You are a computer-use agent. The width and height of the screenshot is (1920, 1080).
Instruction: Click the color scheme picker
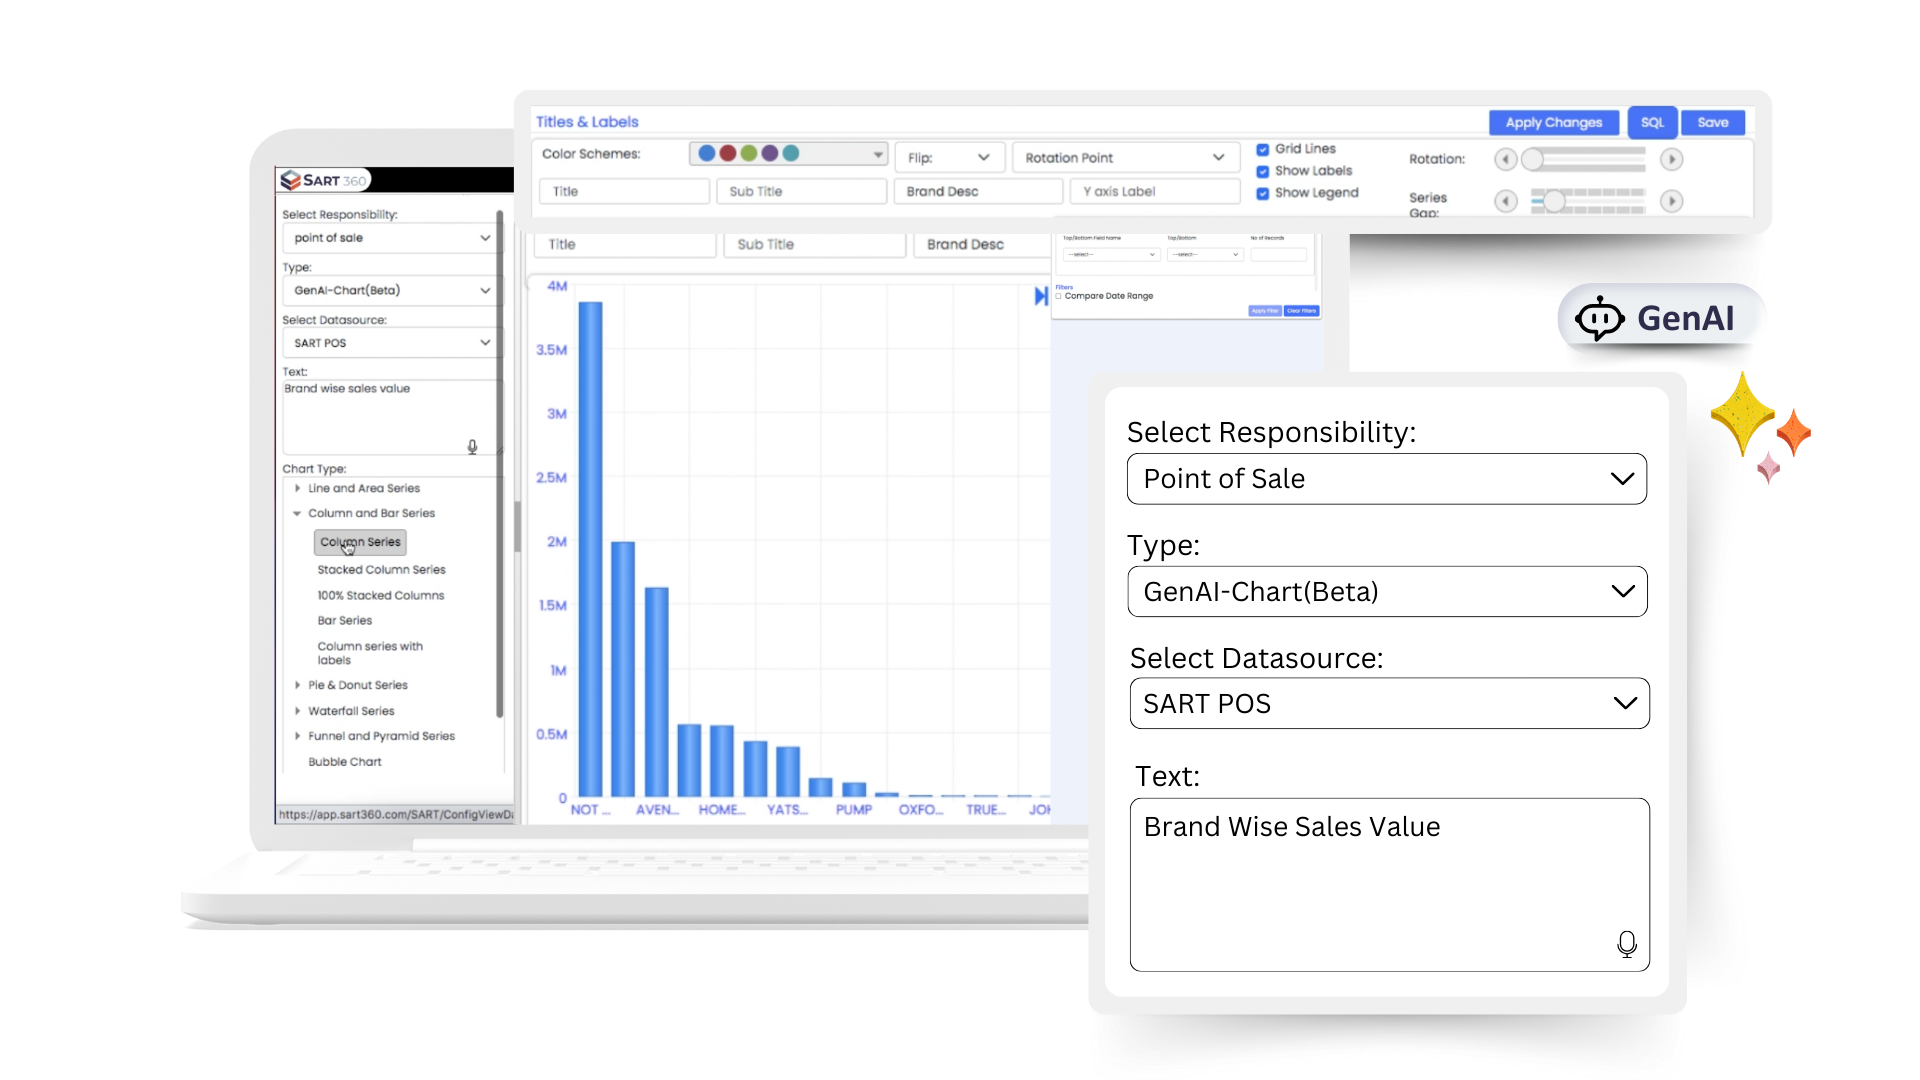coord(787,154)
